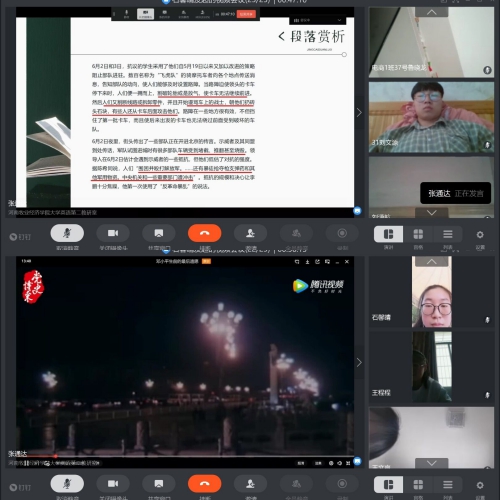The height and width of the screenshot is (500, 500).
Task: Open 邀请 invite under the fireworks video
Action: pos(250,484)
